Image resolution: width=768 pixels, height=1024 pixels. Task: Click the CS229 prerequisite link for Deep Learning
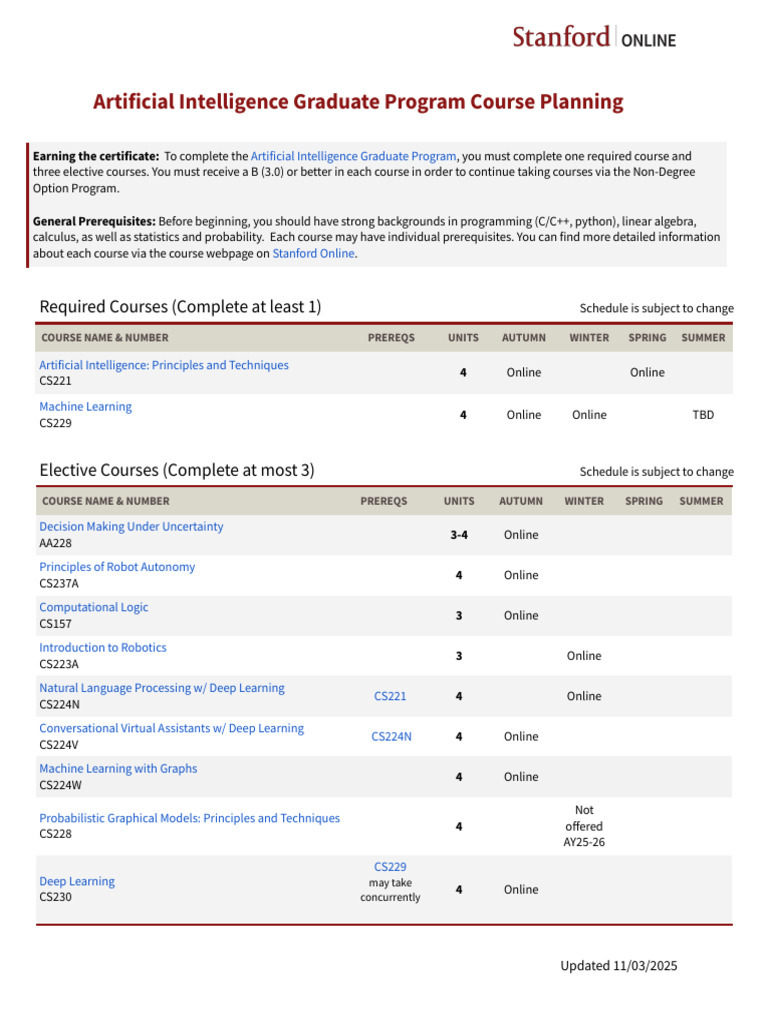point(390,867)
